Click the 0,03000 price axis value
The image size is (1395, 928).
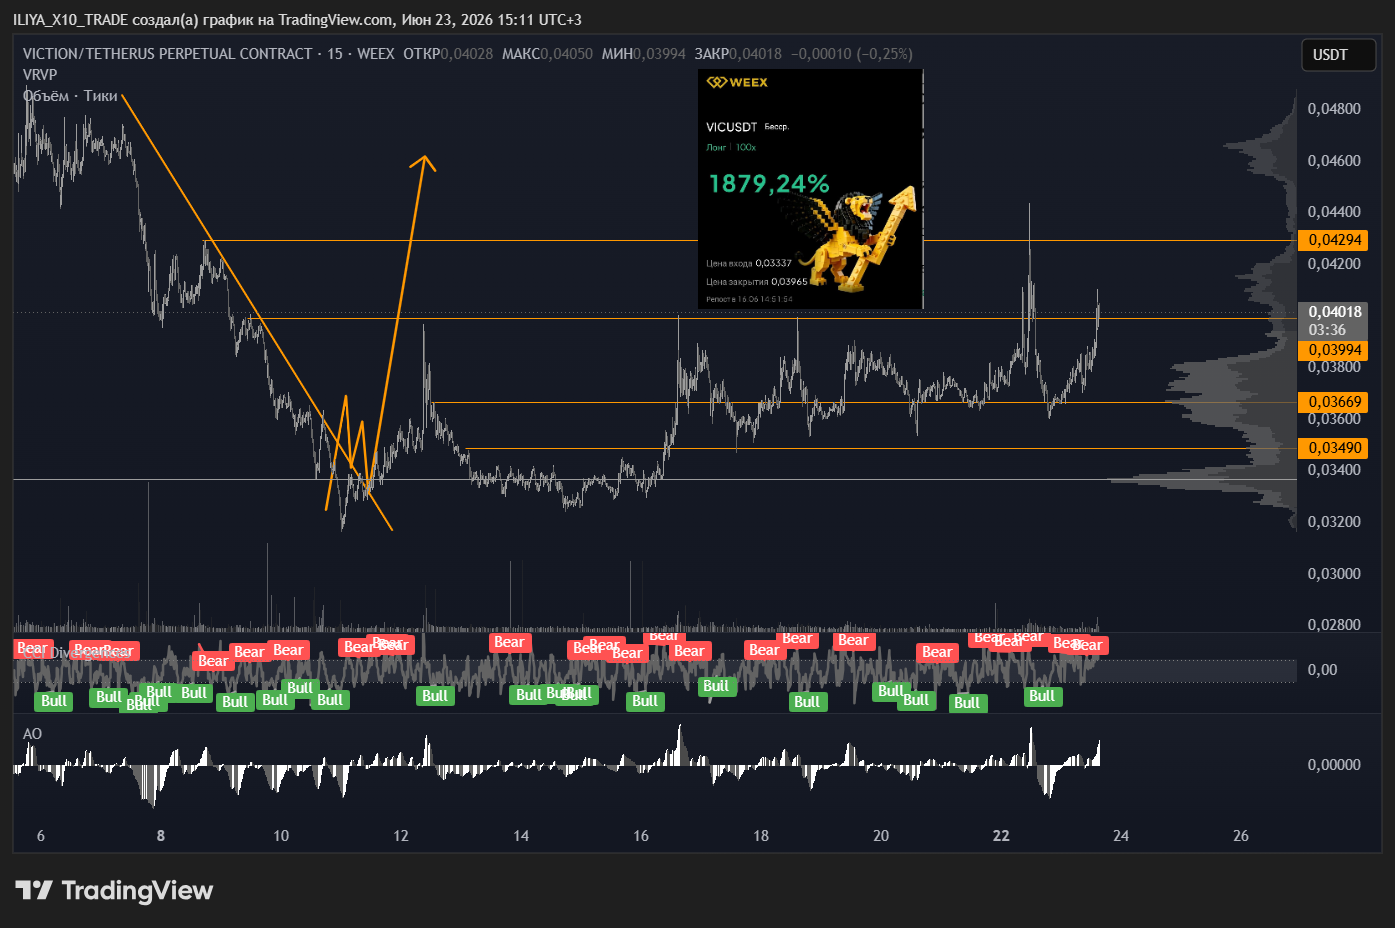point(1334,574)
